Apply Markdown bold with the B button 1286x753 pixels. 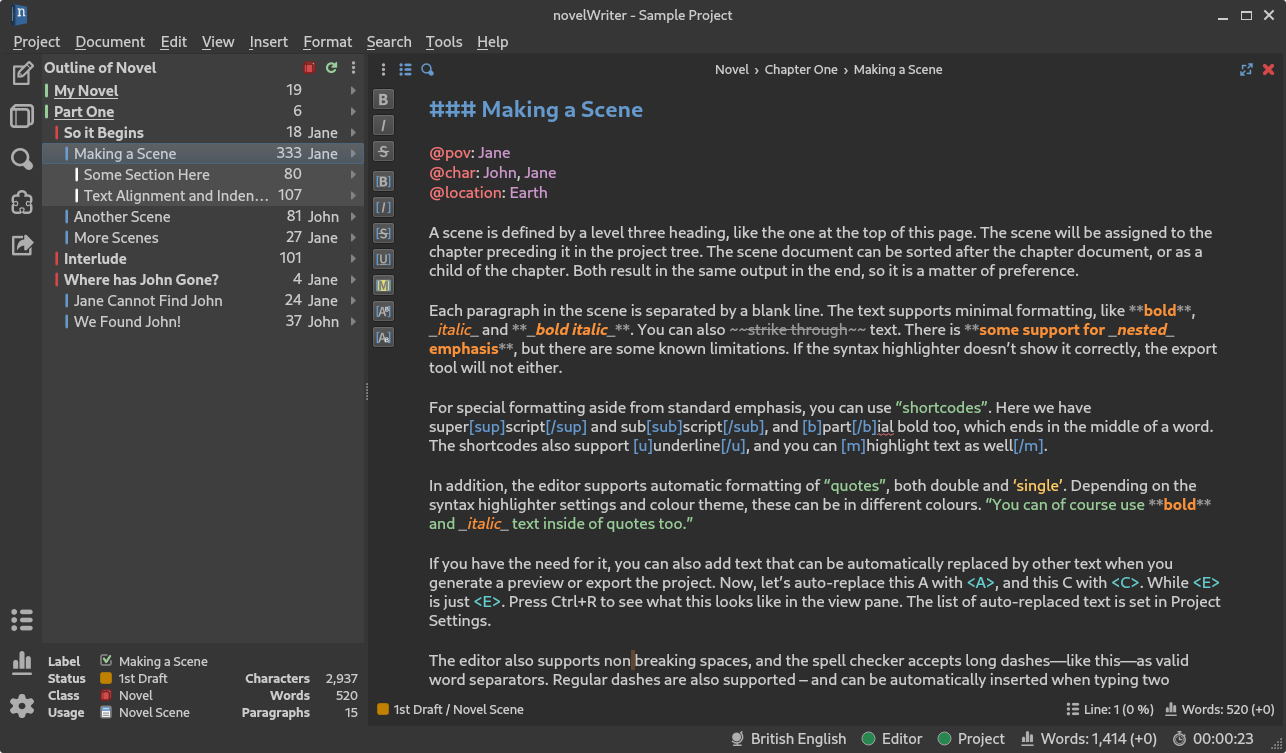point(383,99)
